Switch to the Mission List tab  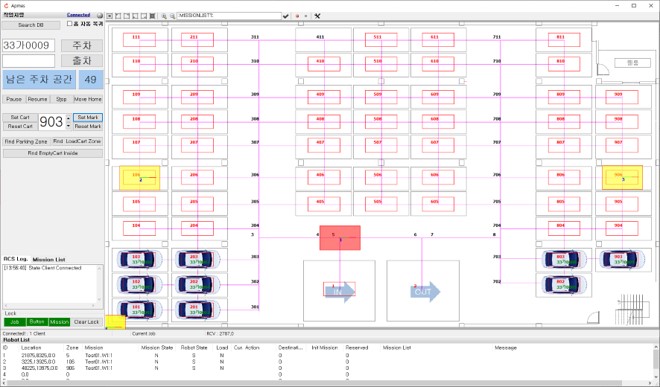coord(49,259)
